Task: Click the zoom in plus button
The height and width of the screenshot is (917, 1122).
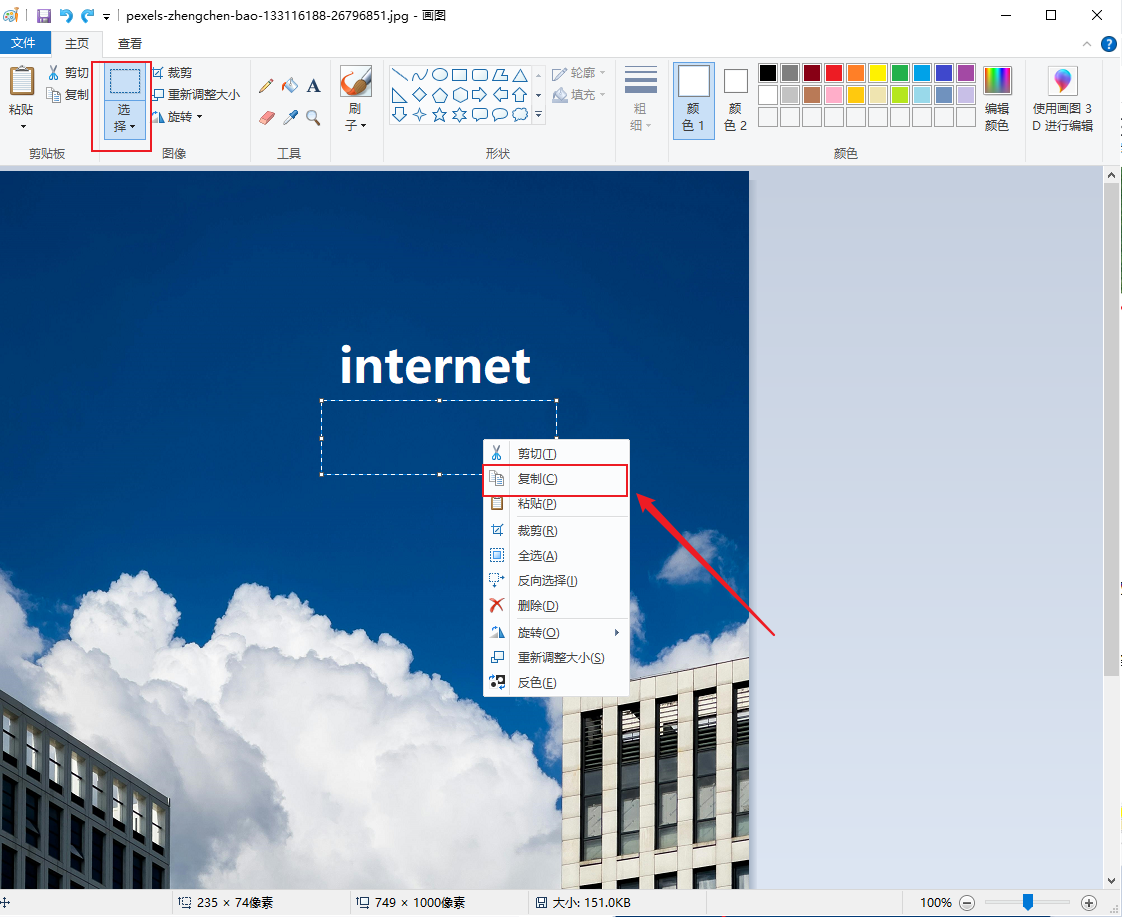Action: (x=1088, y=903)
